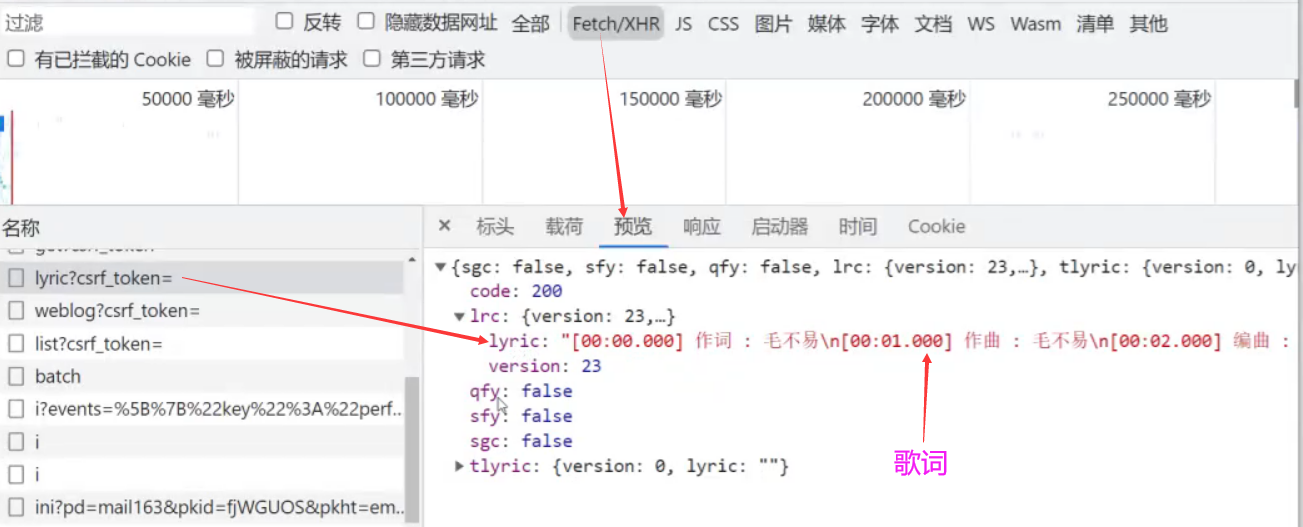
Task: Select the Fetch/XHR filter
Action: point(616,23)
